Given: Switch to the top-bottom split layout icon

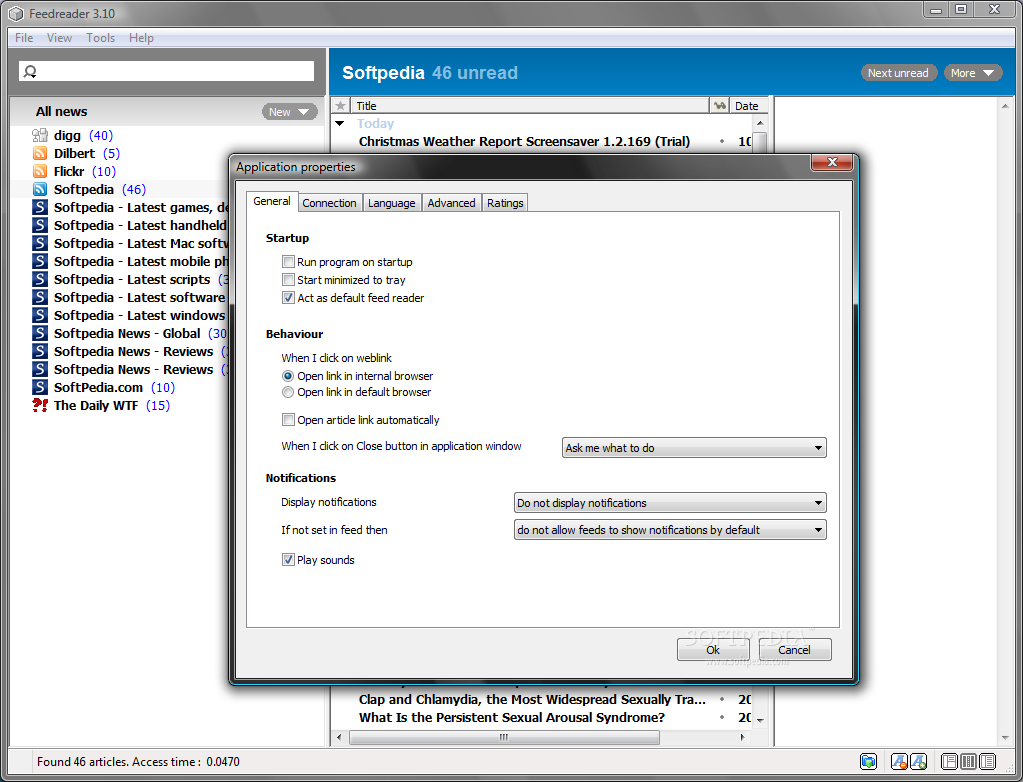Looking at the screenshot, I should 950,761.
